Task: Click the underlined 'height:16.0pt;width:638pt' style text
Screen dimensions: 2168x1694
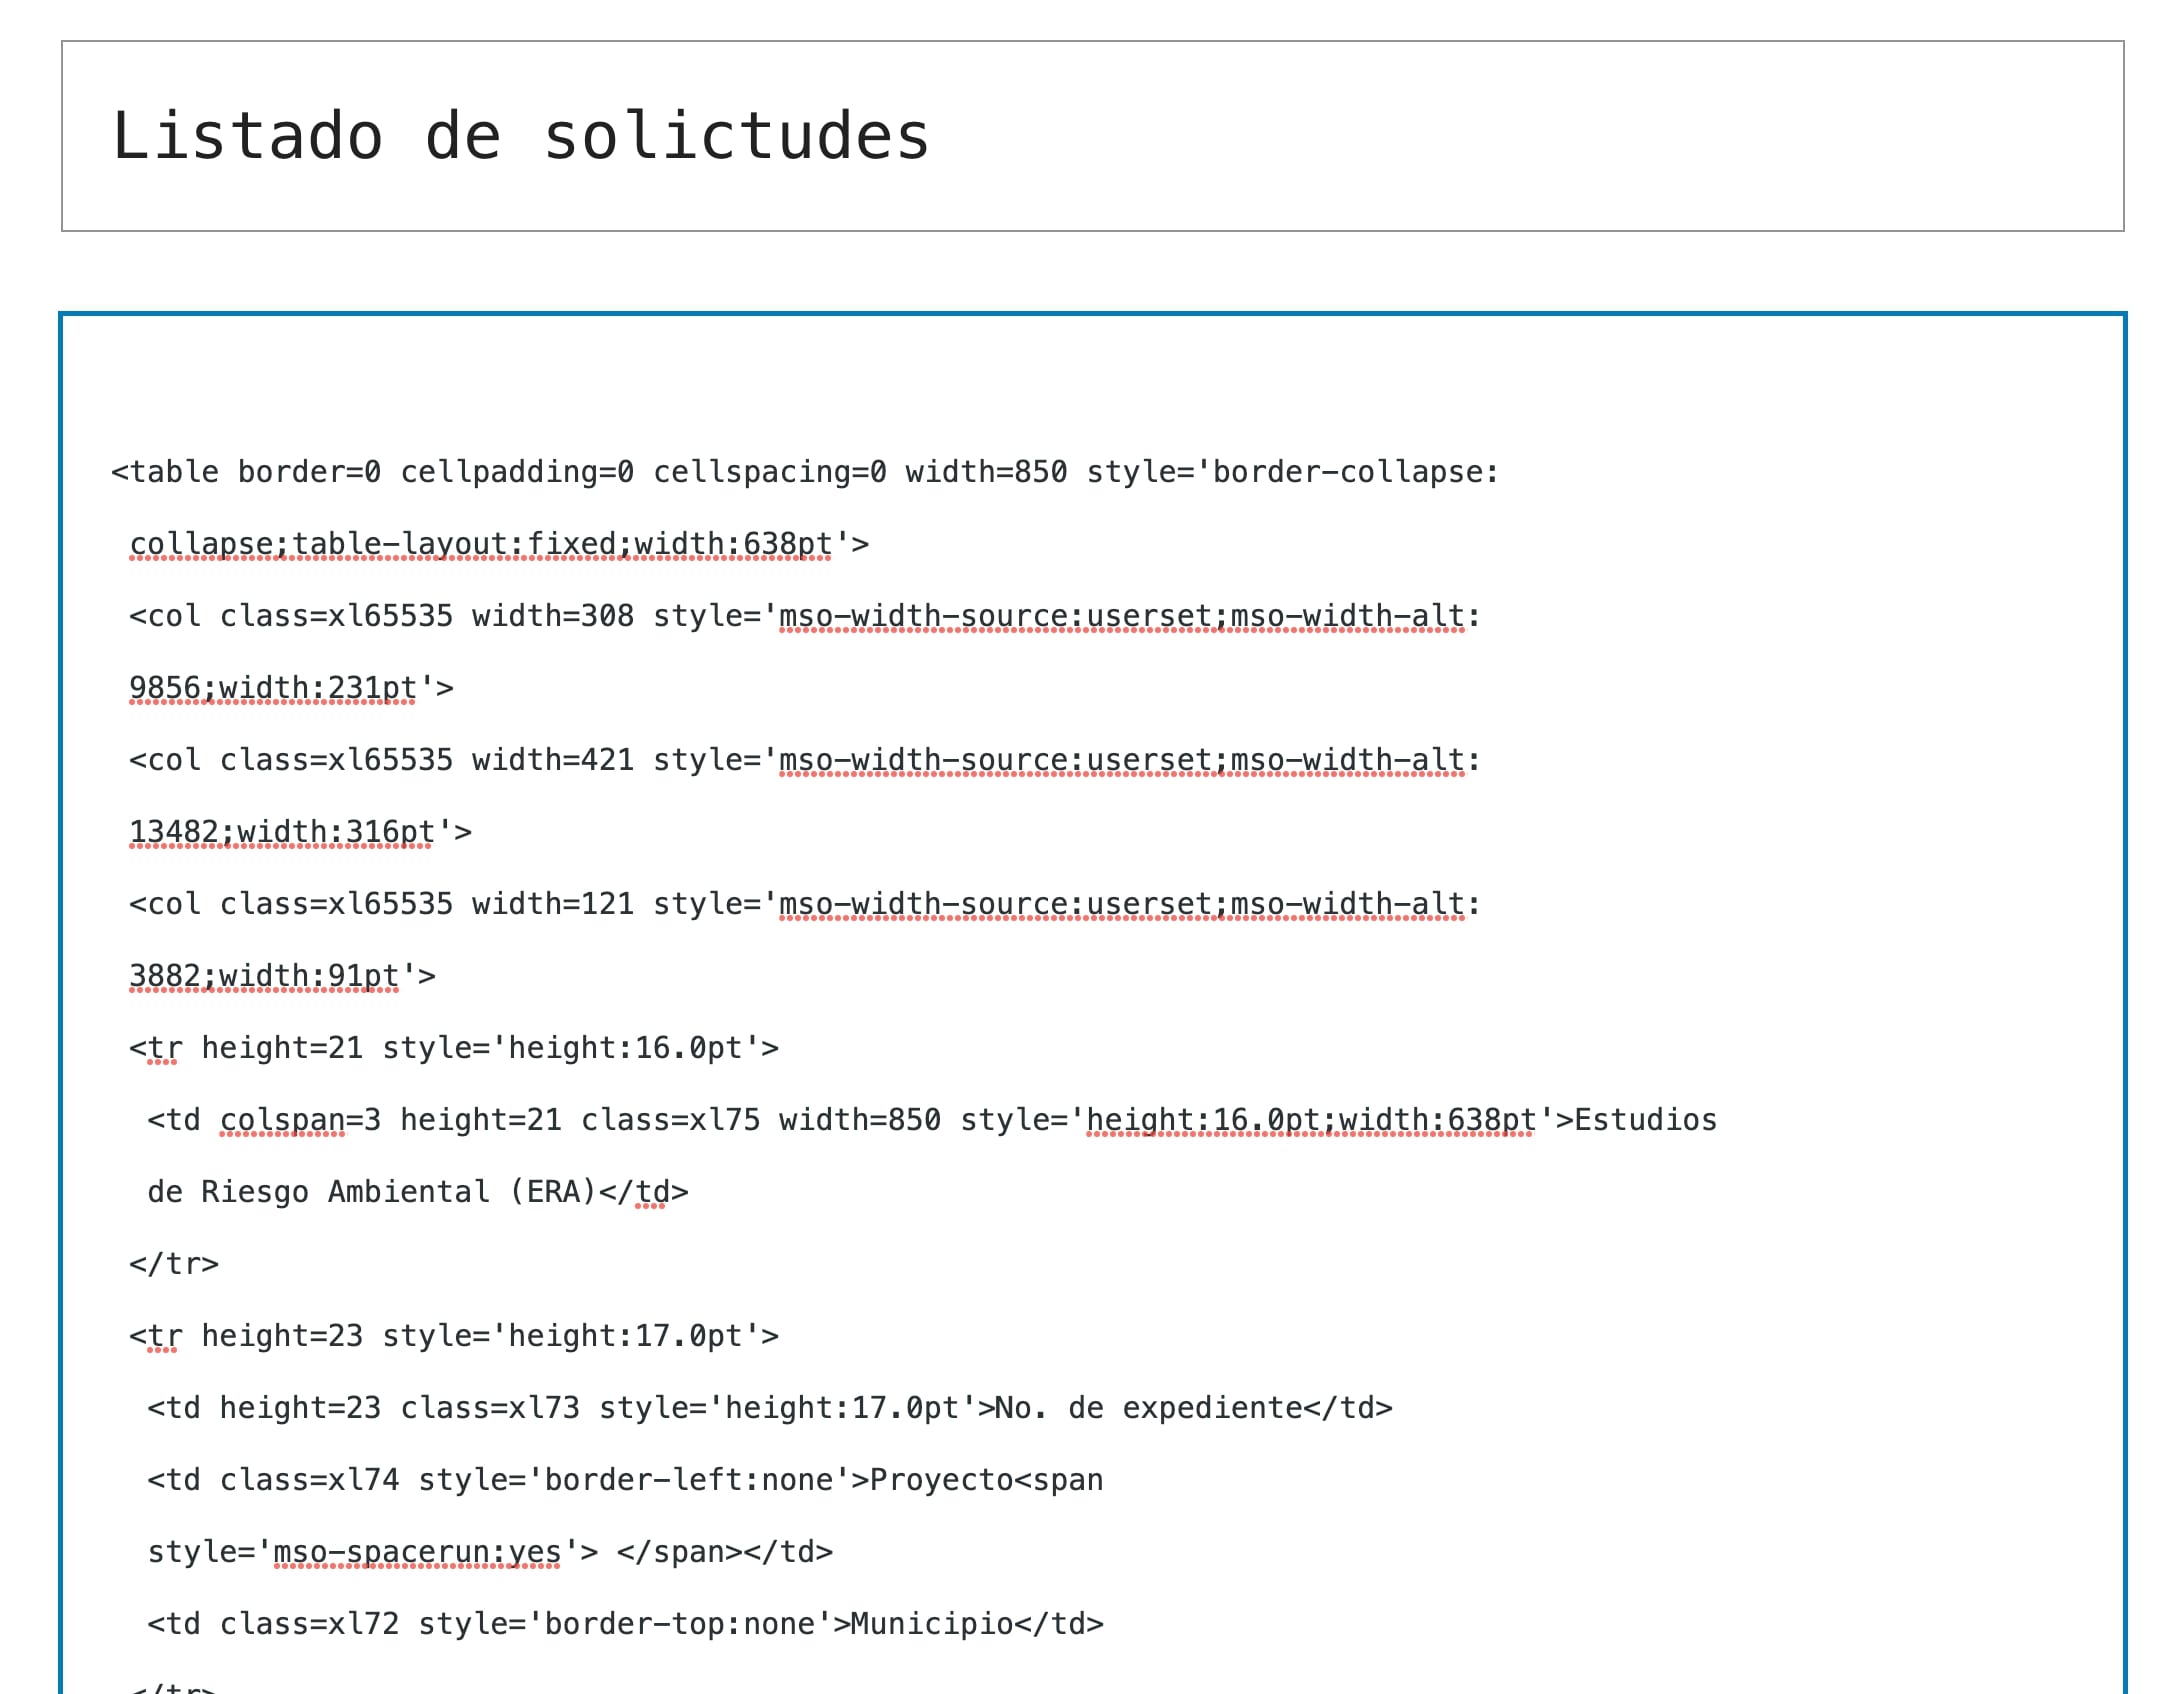Action: (x=1310, y=1120)
